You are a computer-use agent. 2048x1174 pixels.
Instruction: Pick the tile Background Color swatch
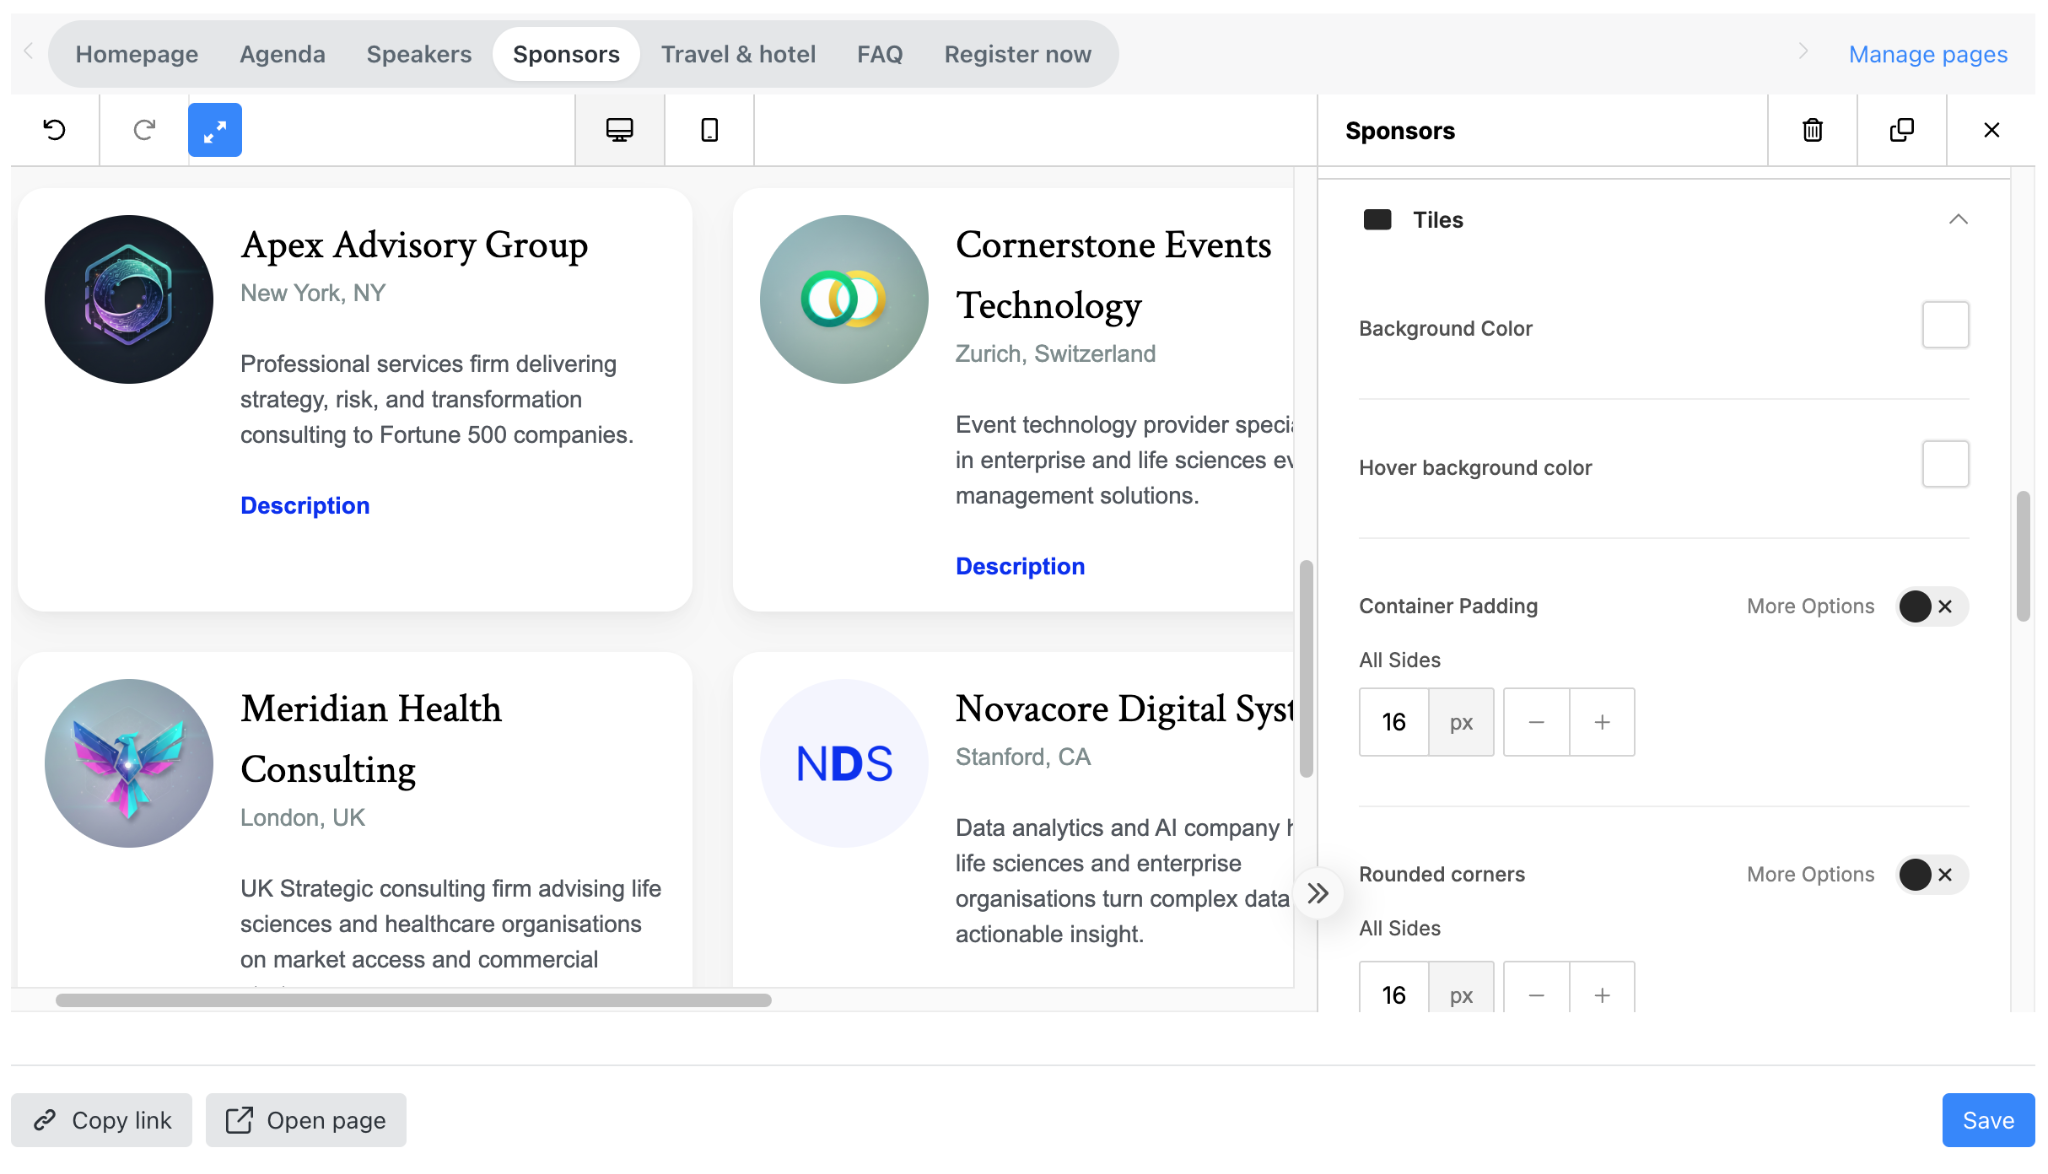[1945, 325]
